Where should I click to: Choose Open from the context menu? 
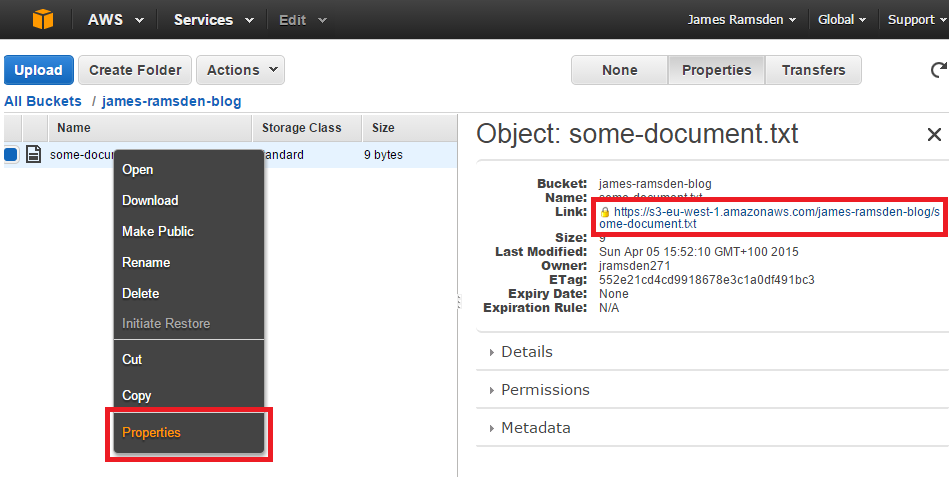(189, 169)
